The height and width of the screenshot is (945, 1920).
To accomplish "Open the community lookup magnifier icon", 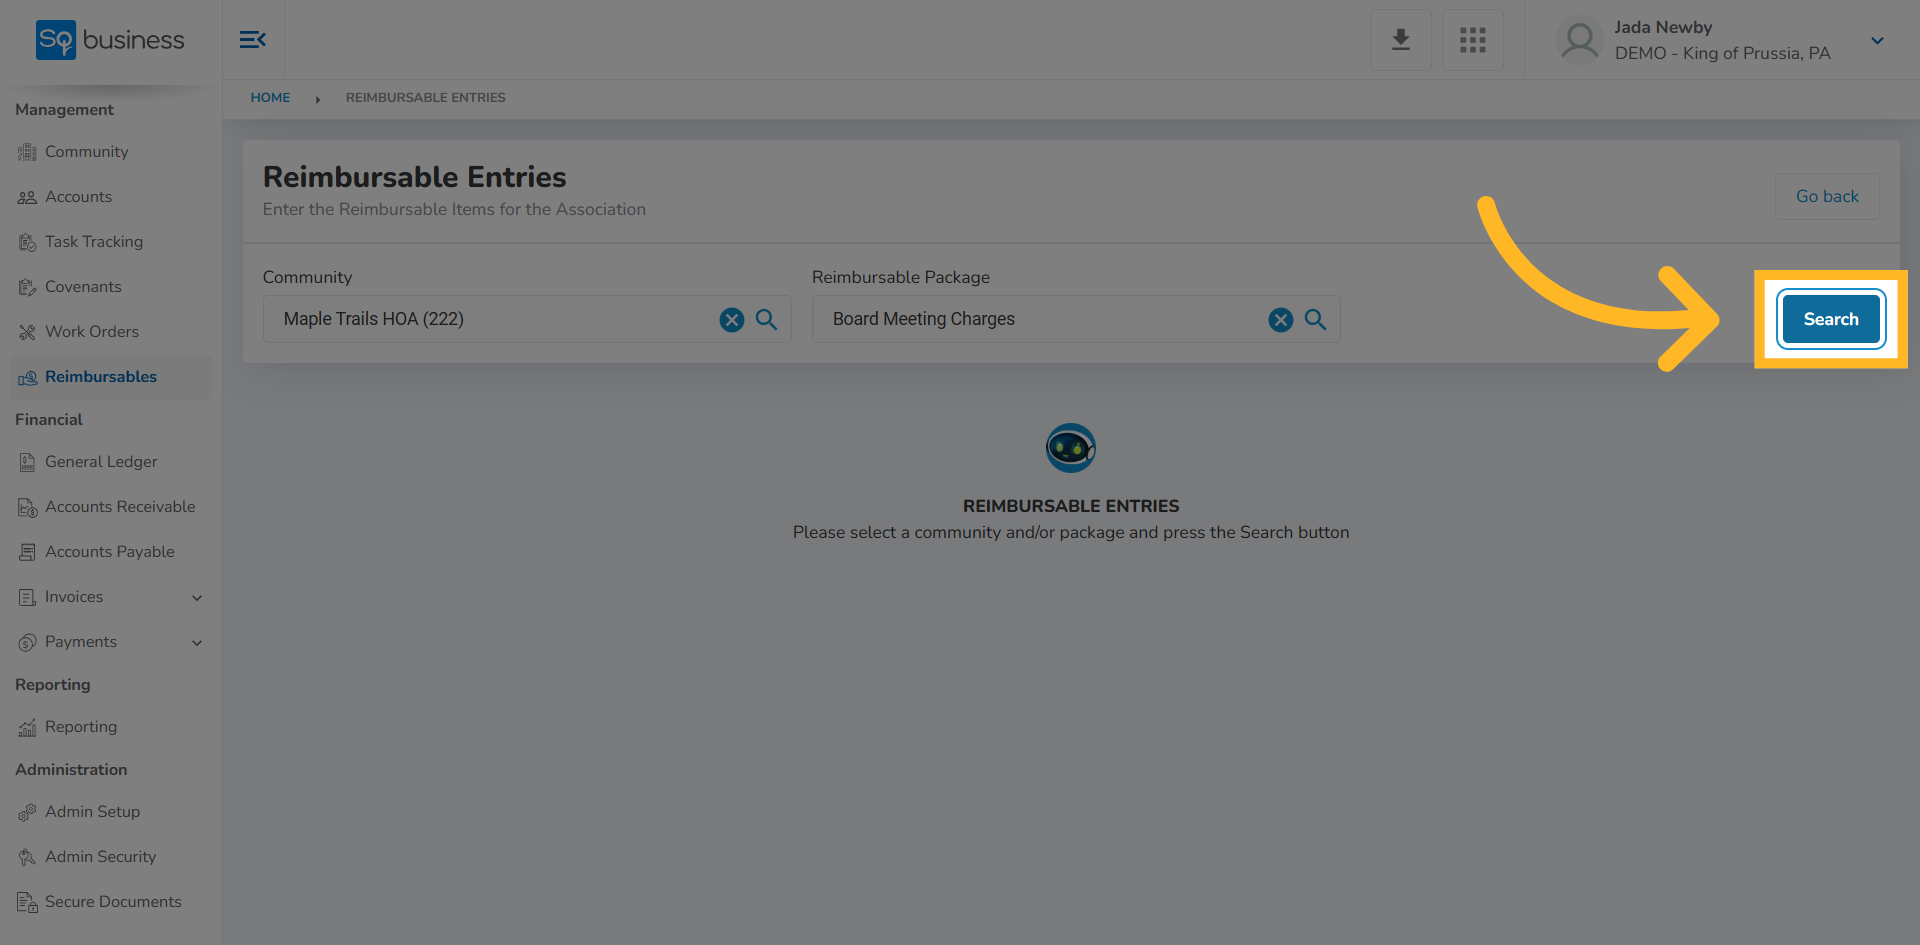I will [x=767, y=320].
